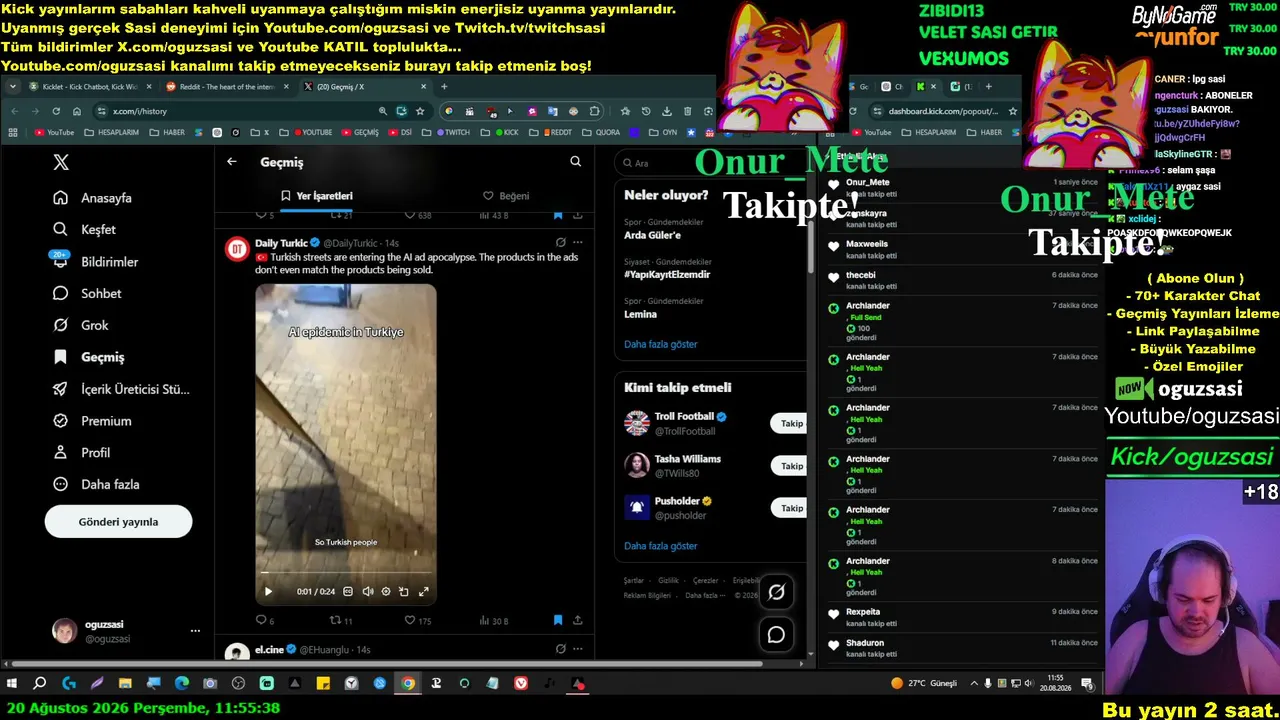The image size is (1280, 720).
Task: Click the back arrow beside Geçmiş heading
Action: tap(232, 162)
